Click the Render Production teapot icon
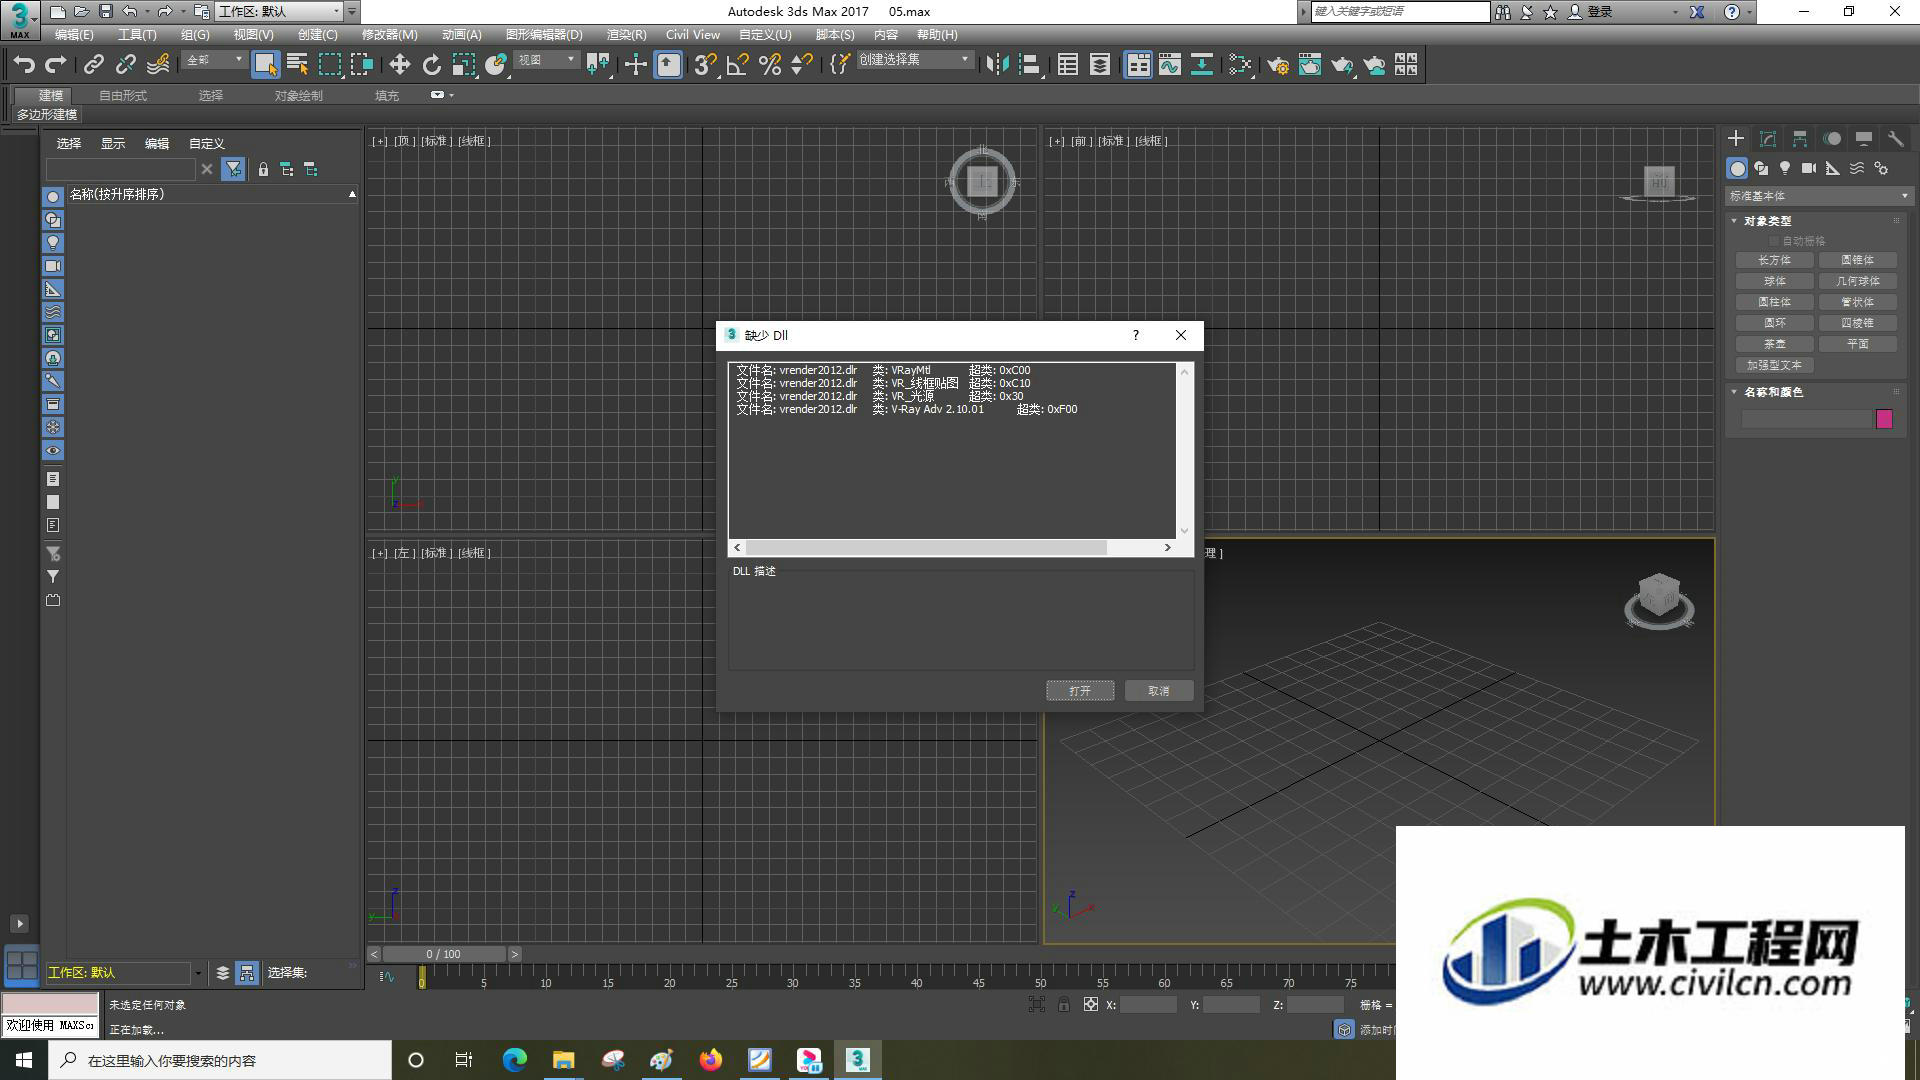The height and width of the screenshot is (1080, 1920). [x=1342, y=65]
